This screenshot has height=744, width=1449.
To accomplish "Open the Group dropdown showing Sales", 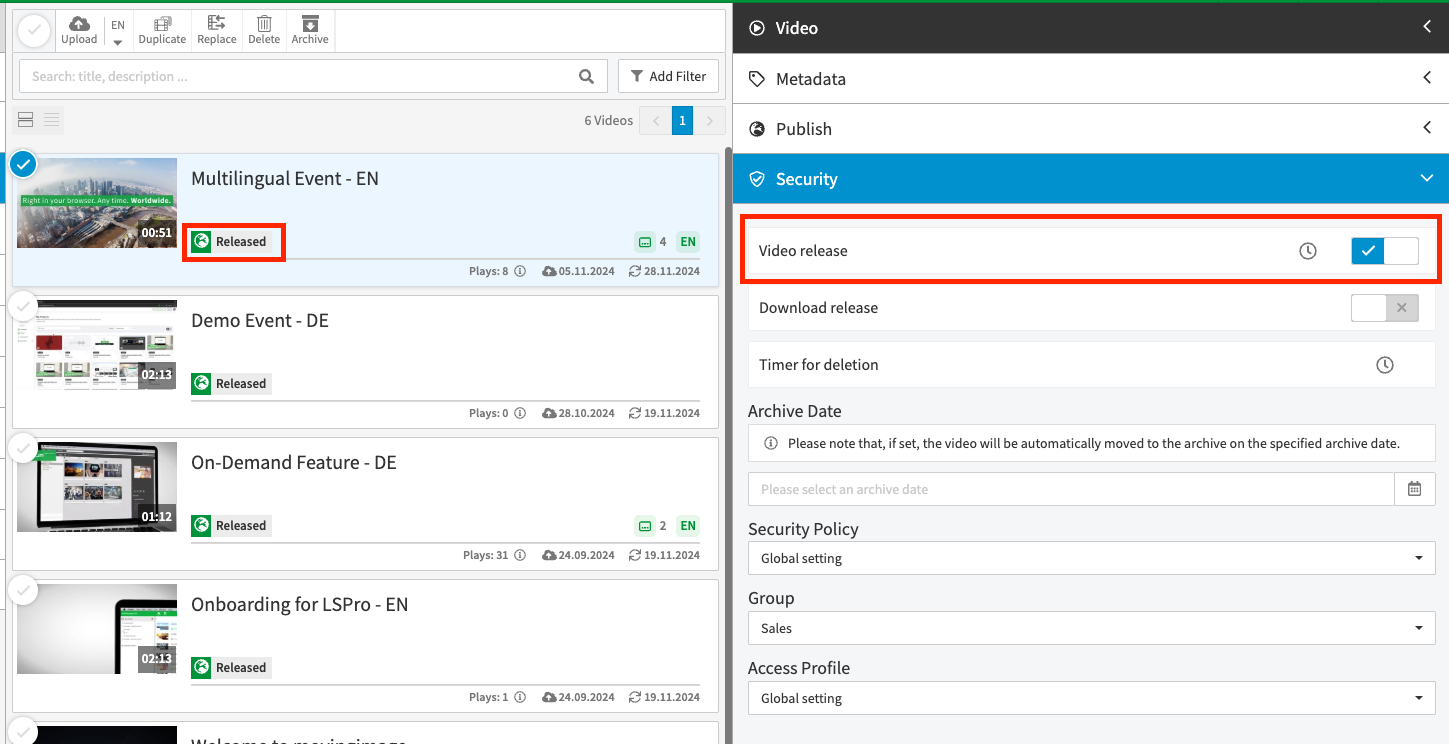I will (1092, 628).
